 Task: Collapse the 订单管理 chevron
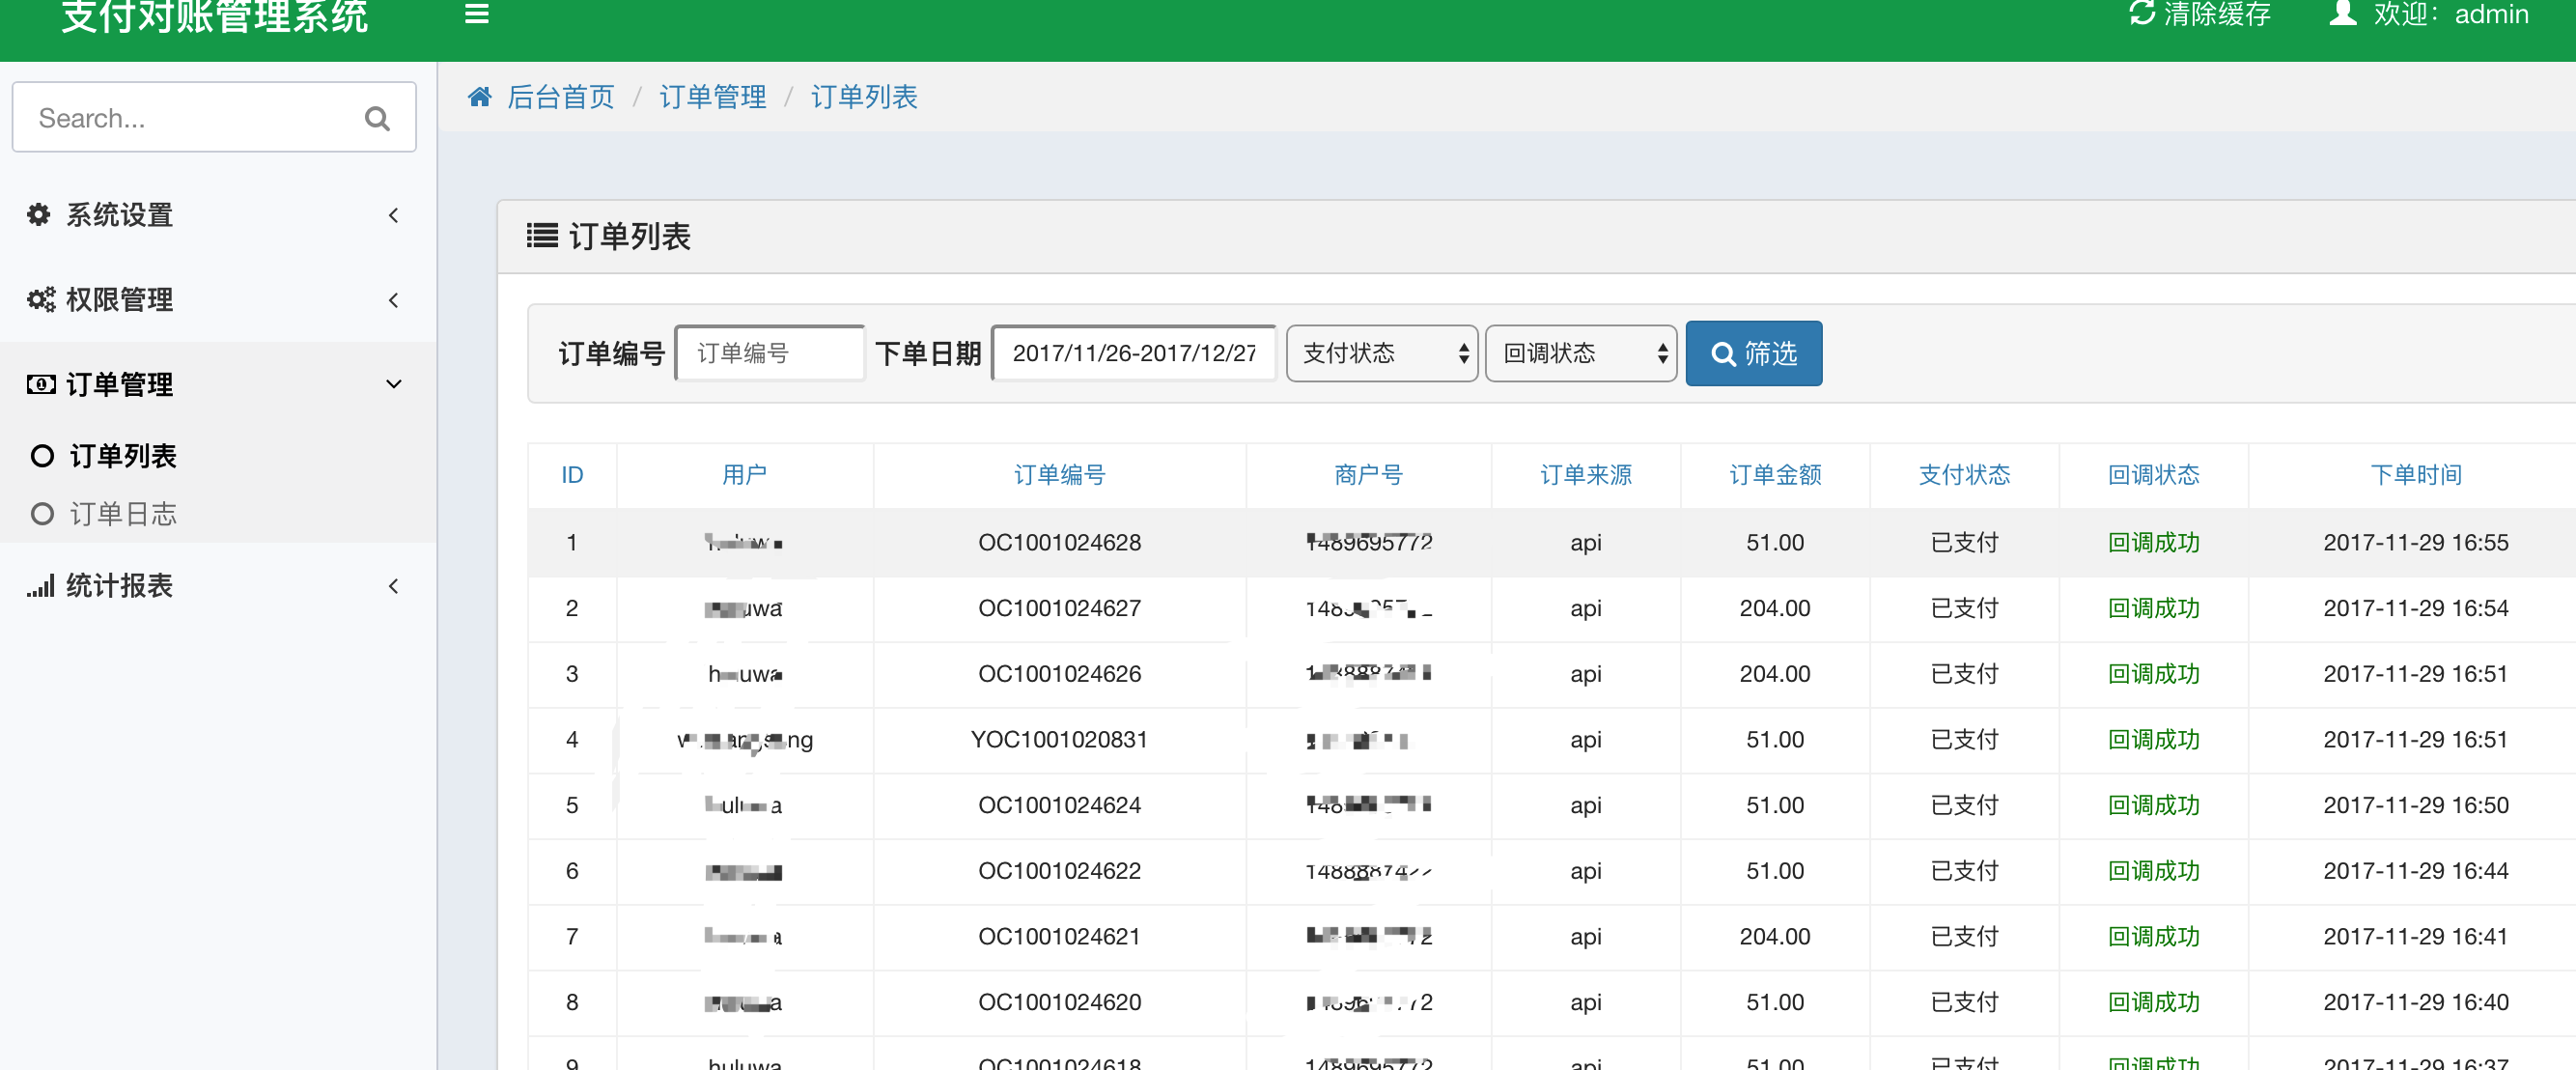(x=394, y=384)
